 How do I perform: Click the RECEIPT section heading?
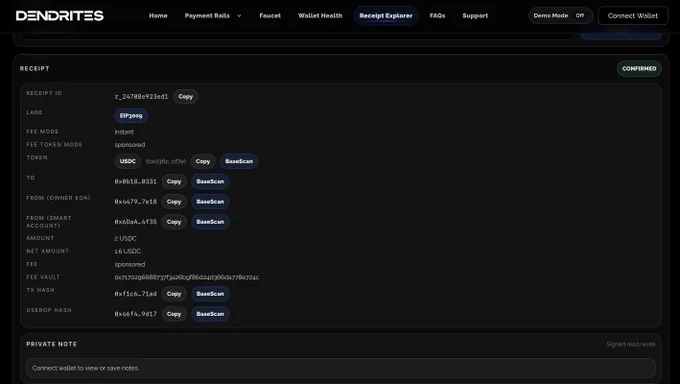(x=35, y=69)
